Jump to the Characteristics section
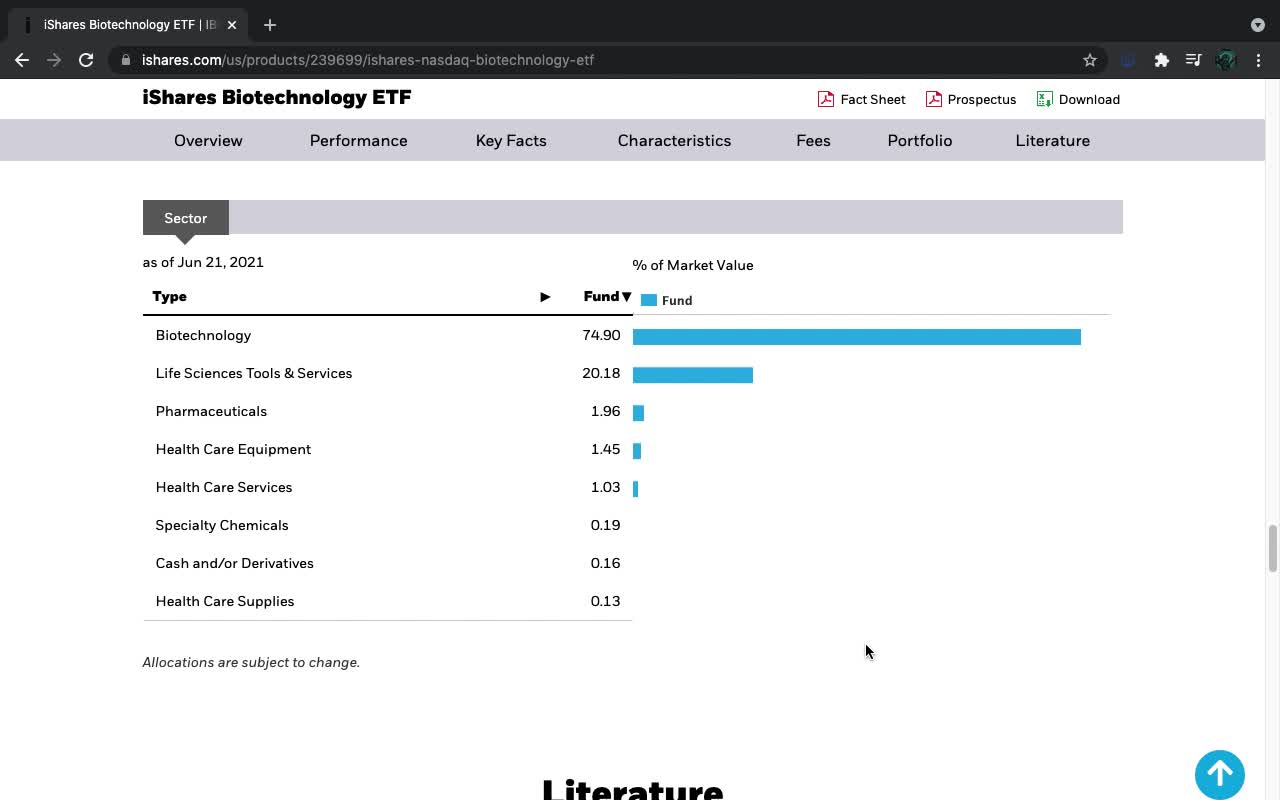 click(x=674, y=141)
